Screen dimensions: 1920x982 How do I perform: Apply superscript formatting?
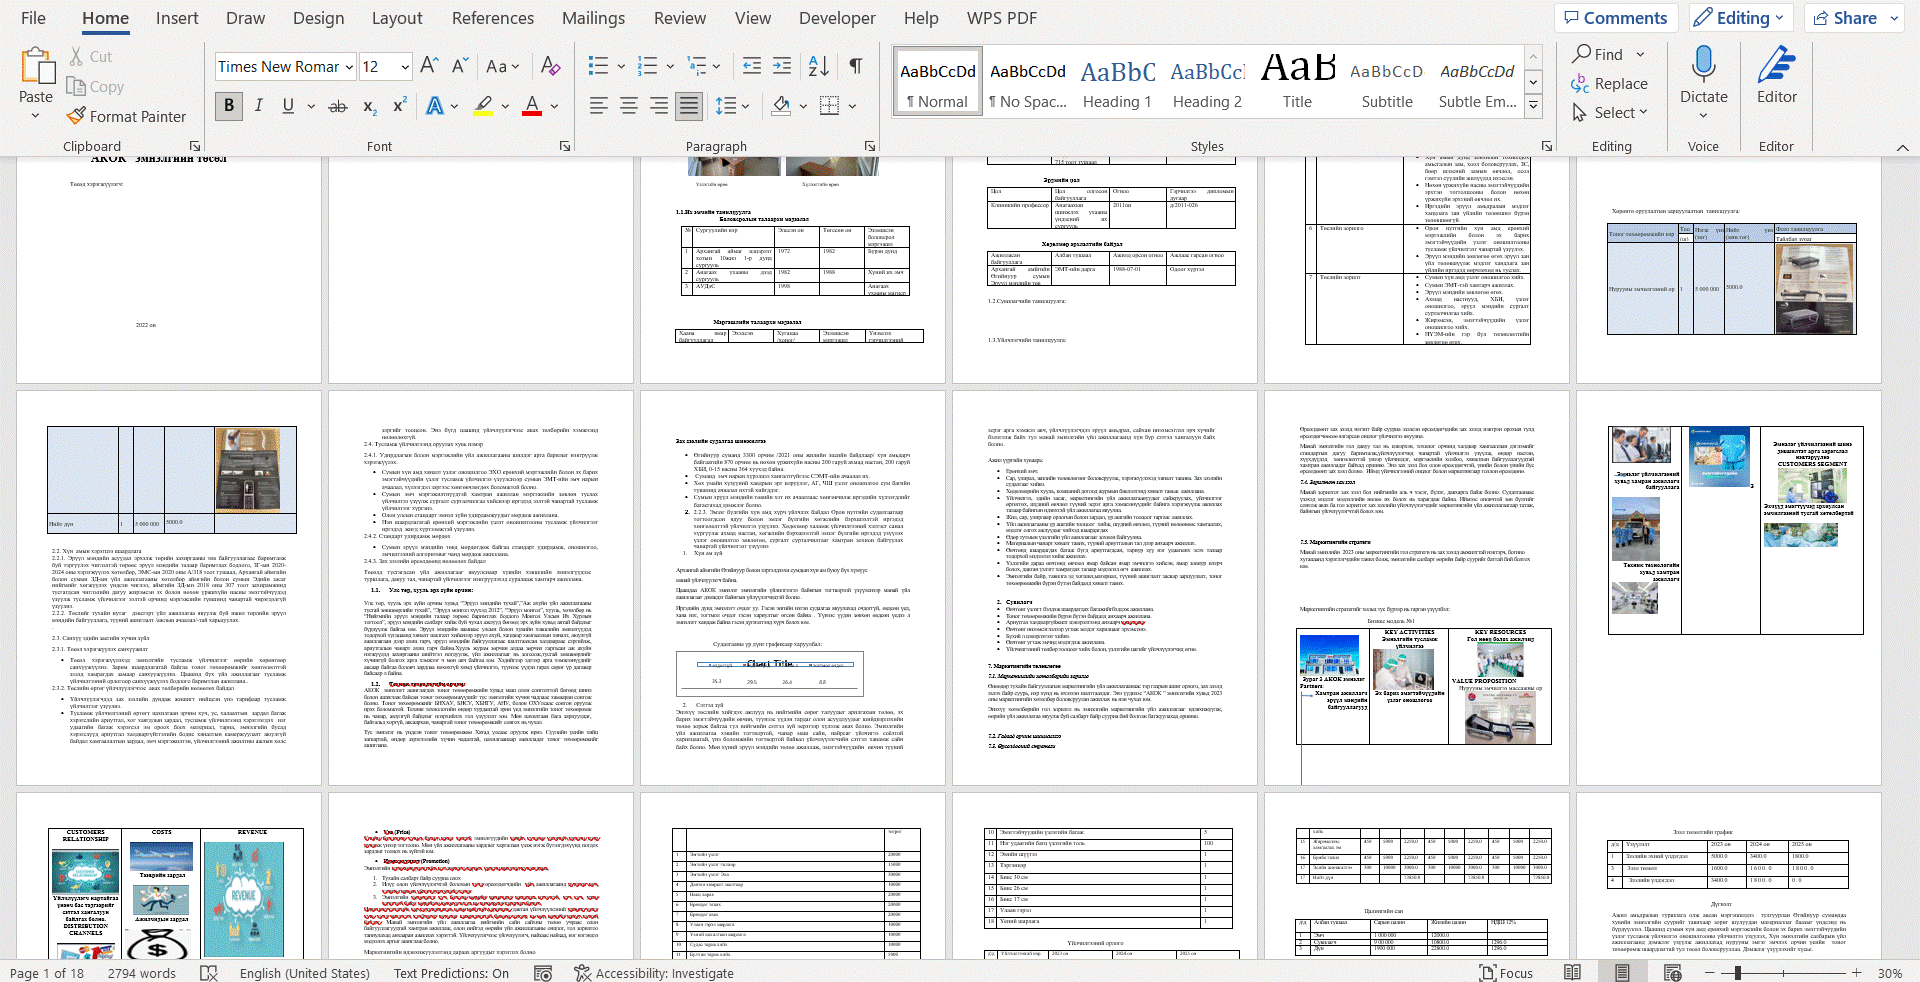point(399,106)
